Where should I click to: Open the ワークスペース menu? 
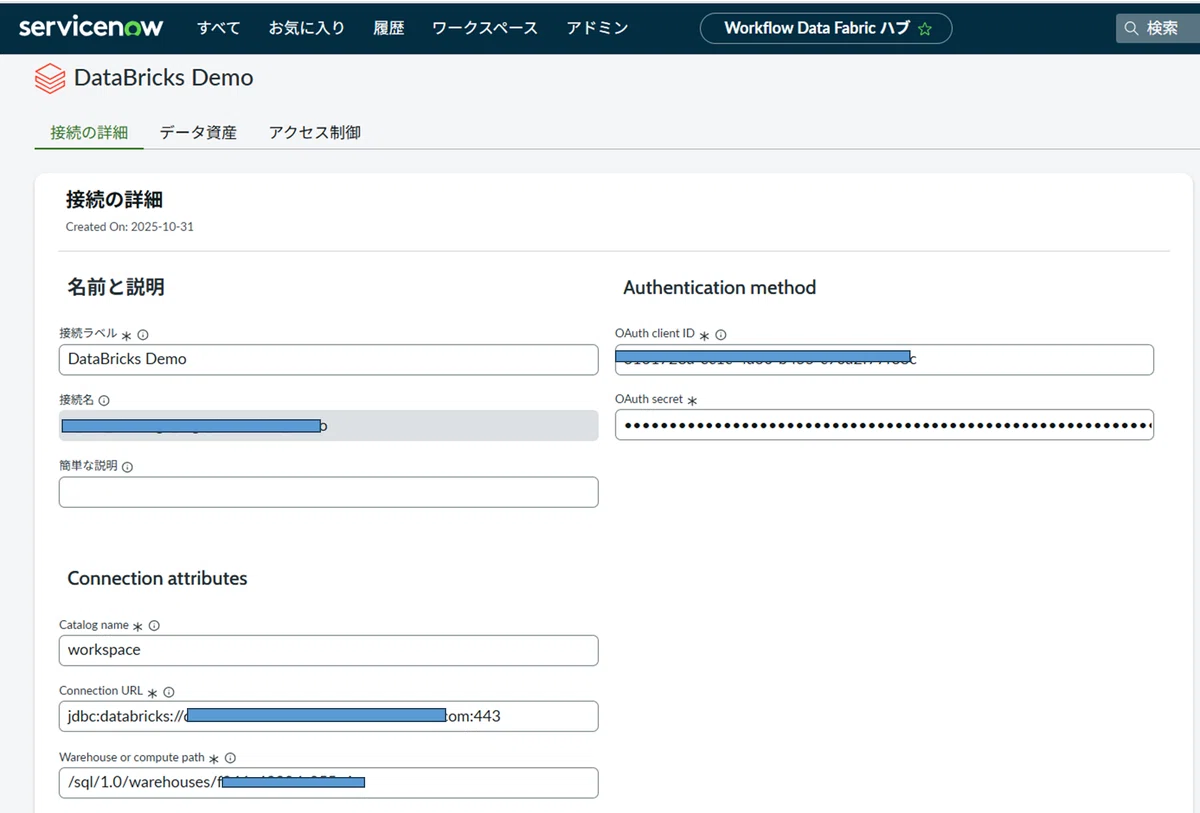click(x=485, y=28)
